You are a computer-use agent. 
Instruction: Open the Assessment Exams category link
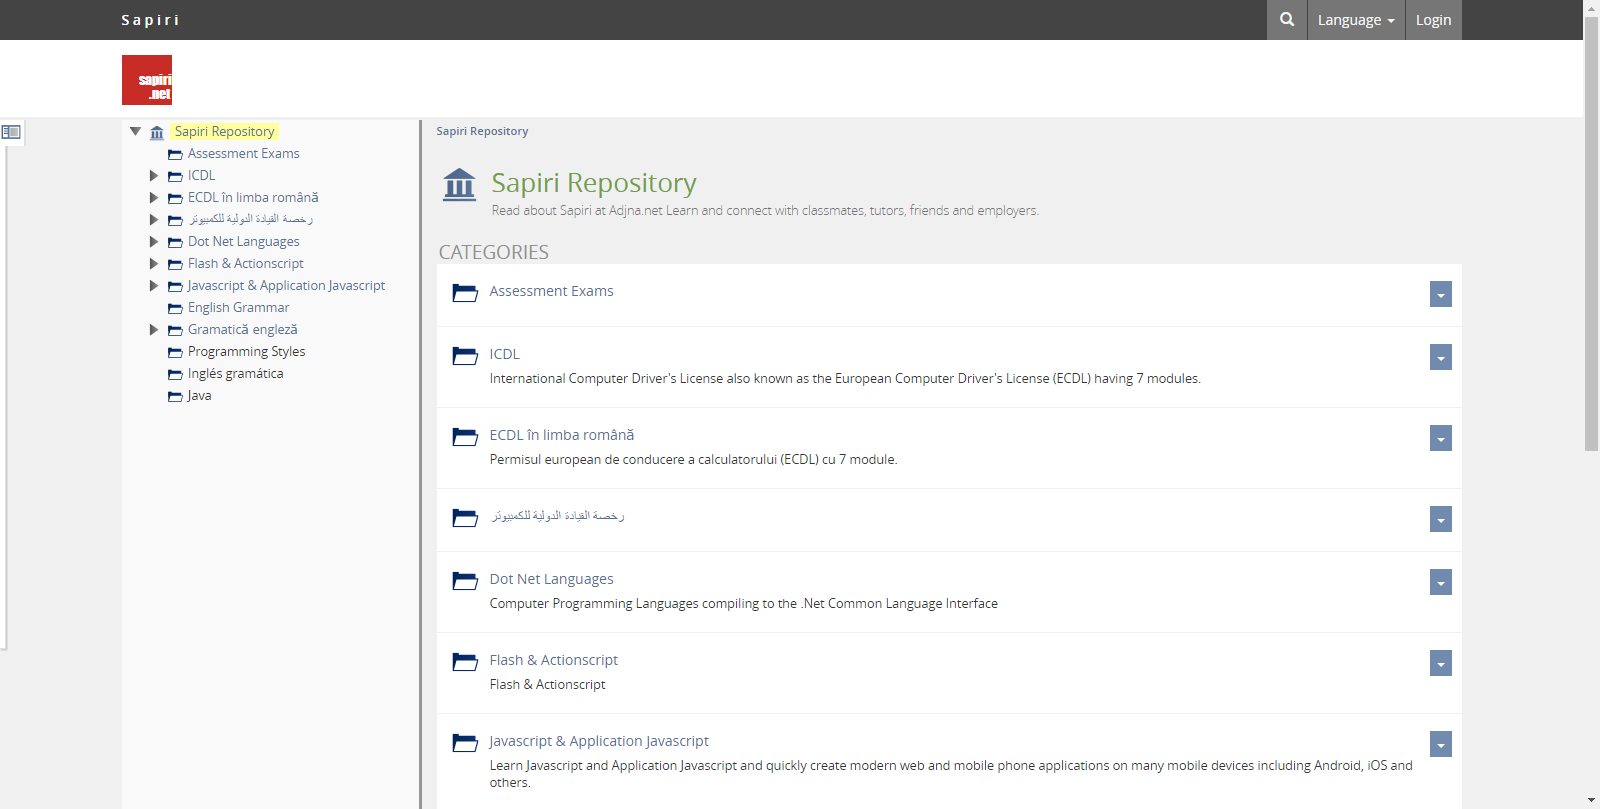point(551,291)
